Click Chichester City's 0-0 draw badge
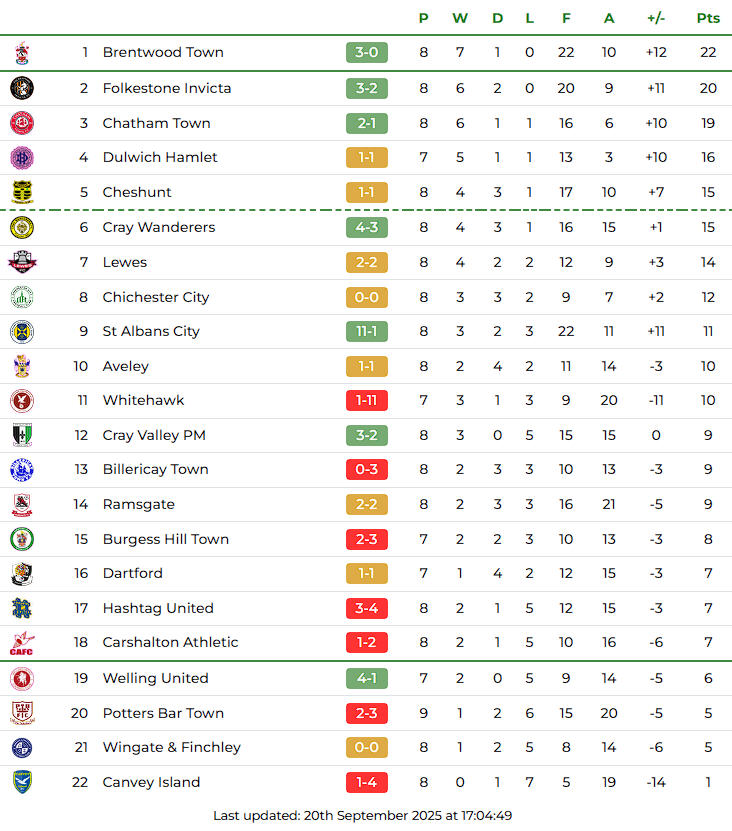Screen dimensions: 732x831 click(x=366, y=297)
